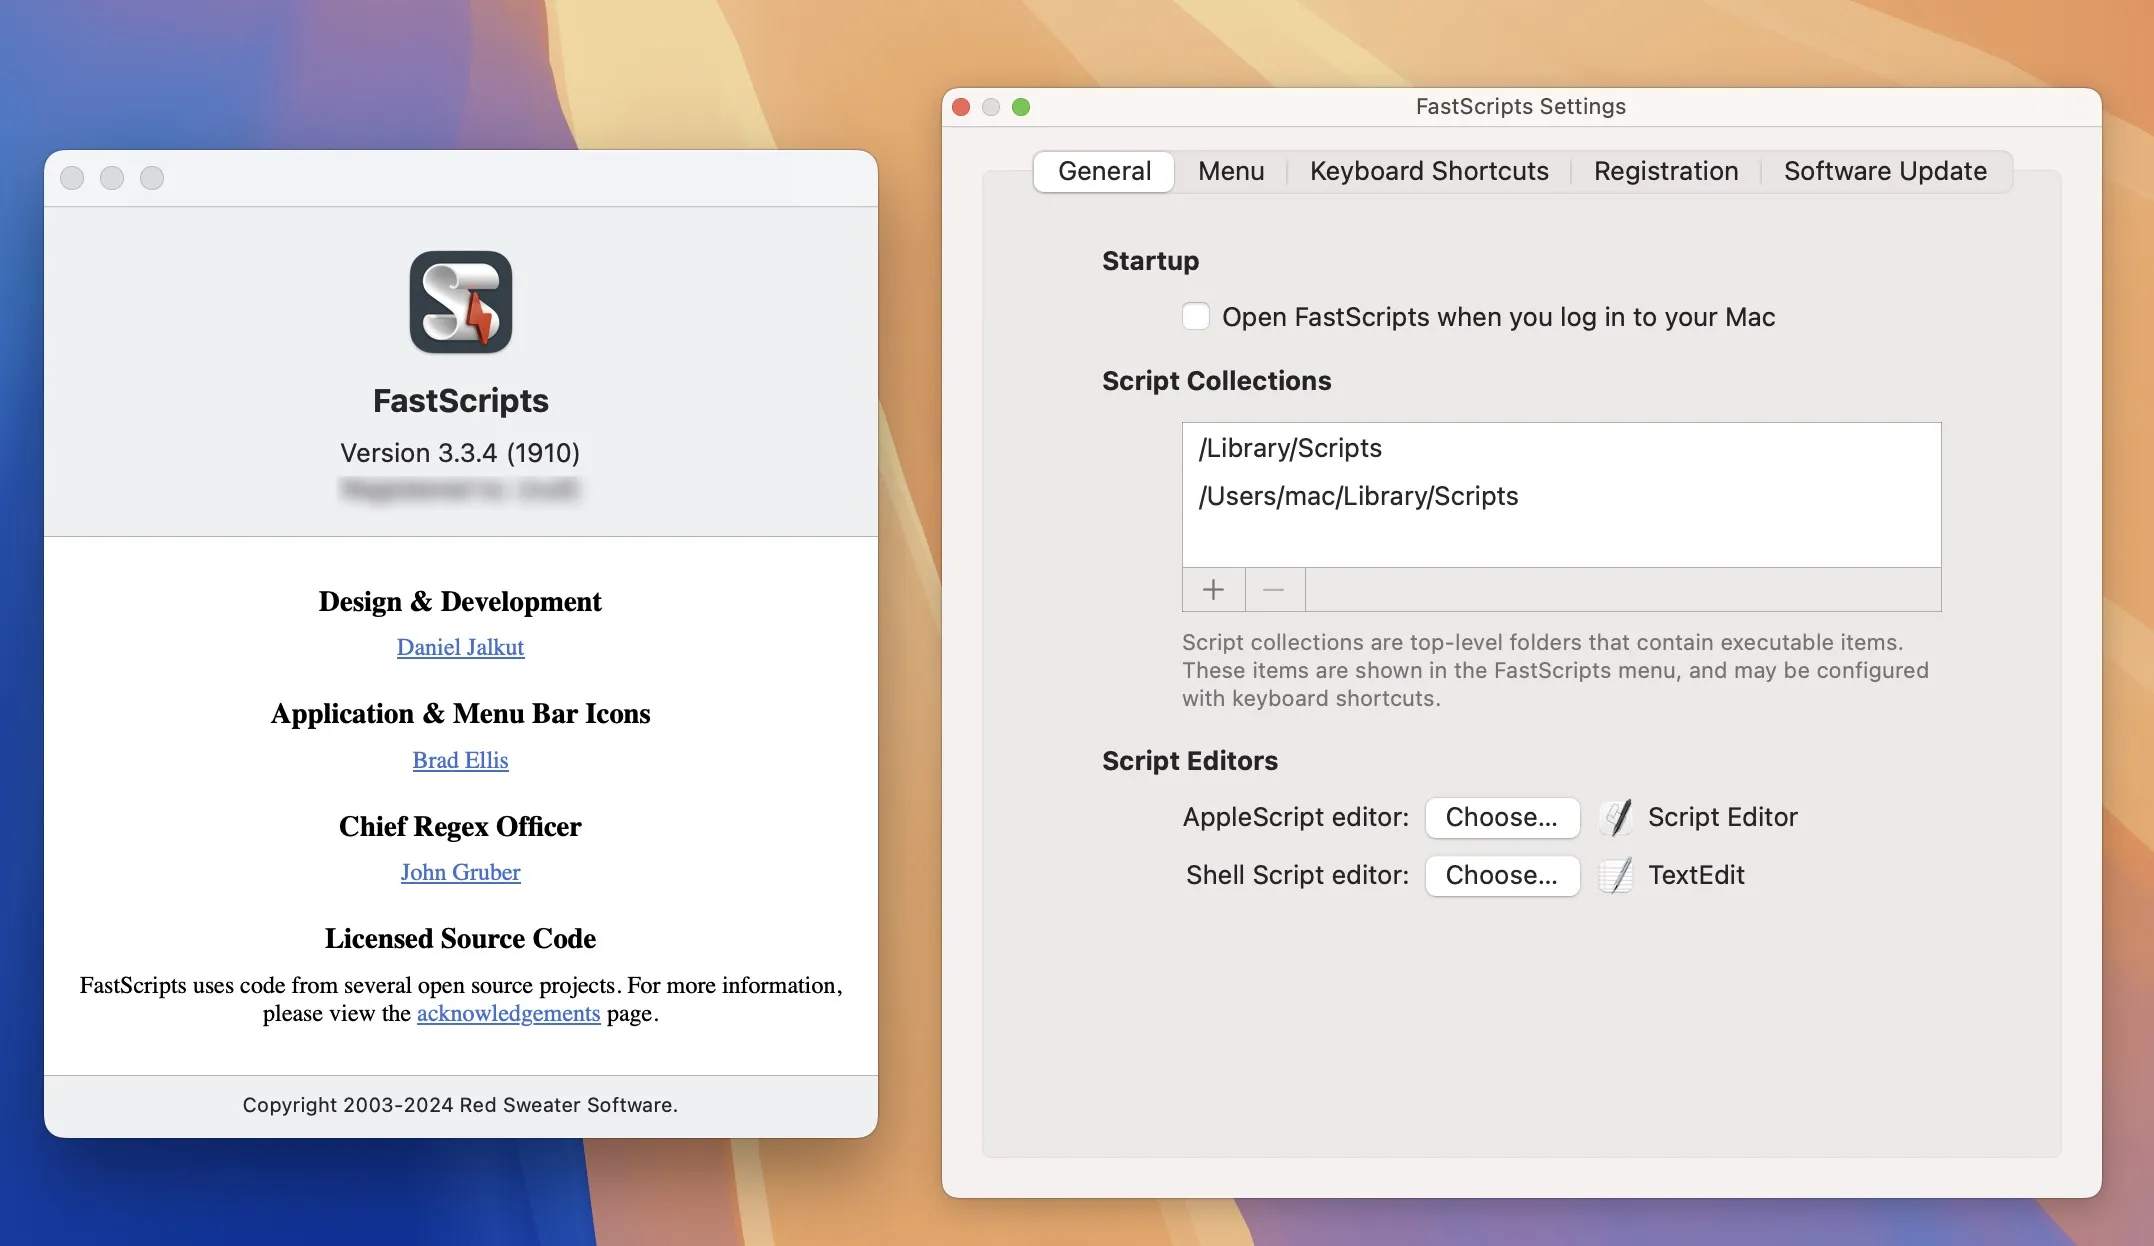This screenshot has width=2154, height=1246.
Task: Enable Open FastScripts at login checkbox
Action: (1196, 316)
